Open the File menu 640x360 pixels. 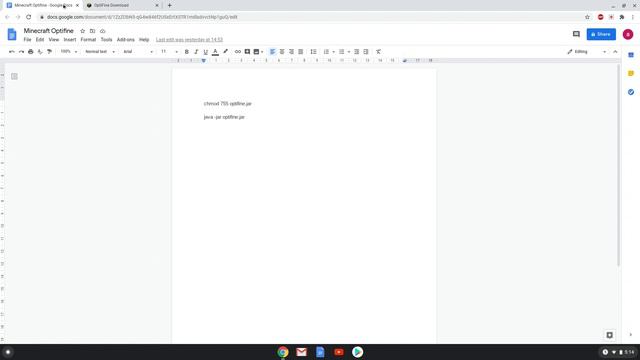point(27,40)
